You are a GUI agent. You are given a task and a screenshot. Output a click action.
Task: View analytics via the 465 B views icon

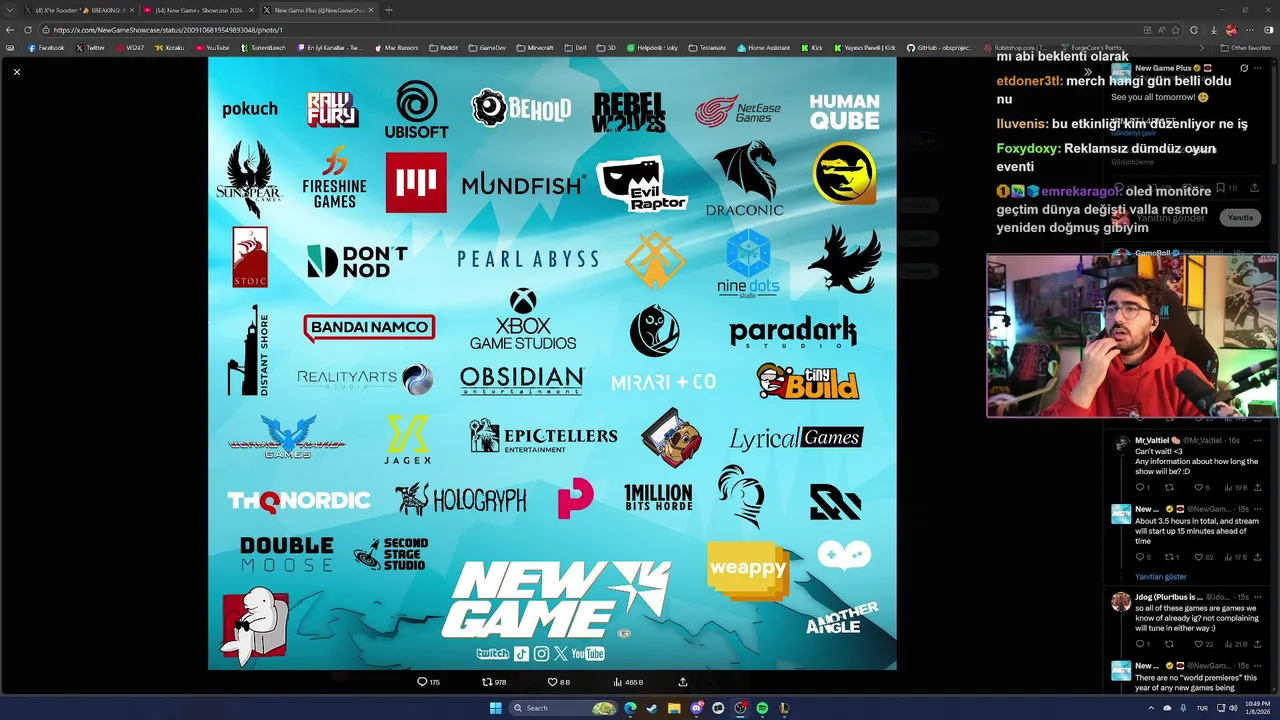[628, 682]
